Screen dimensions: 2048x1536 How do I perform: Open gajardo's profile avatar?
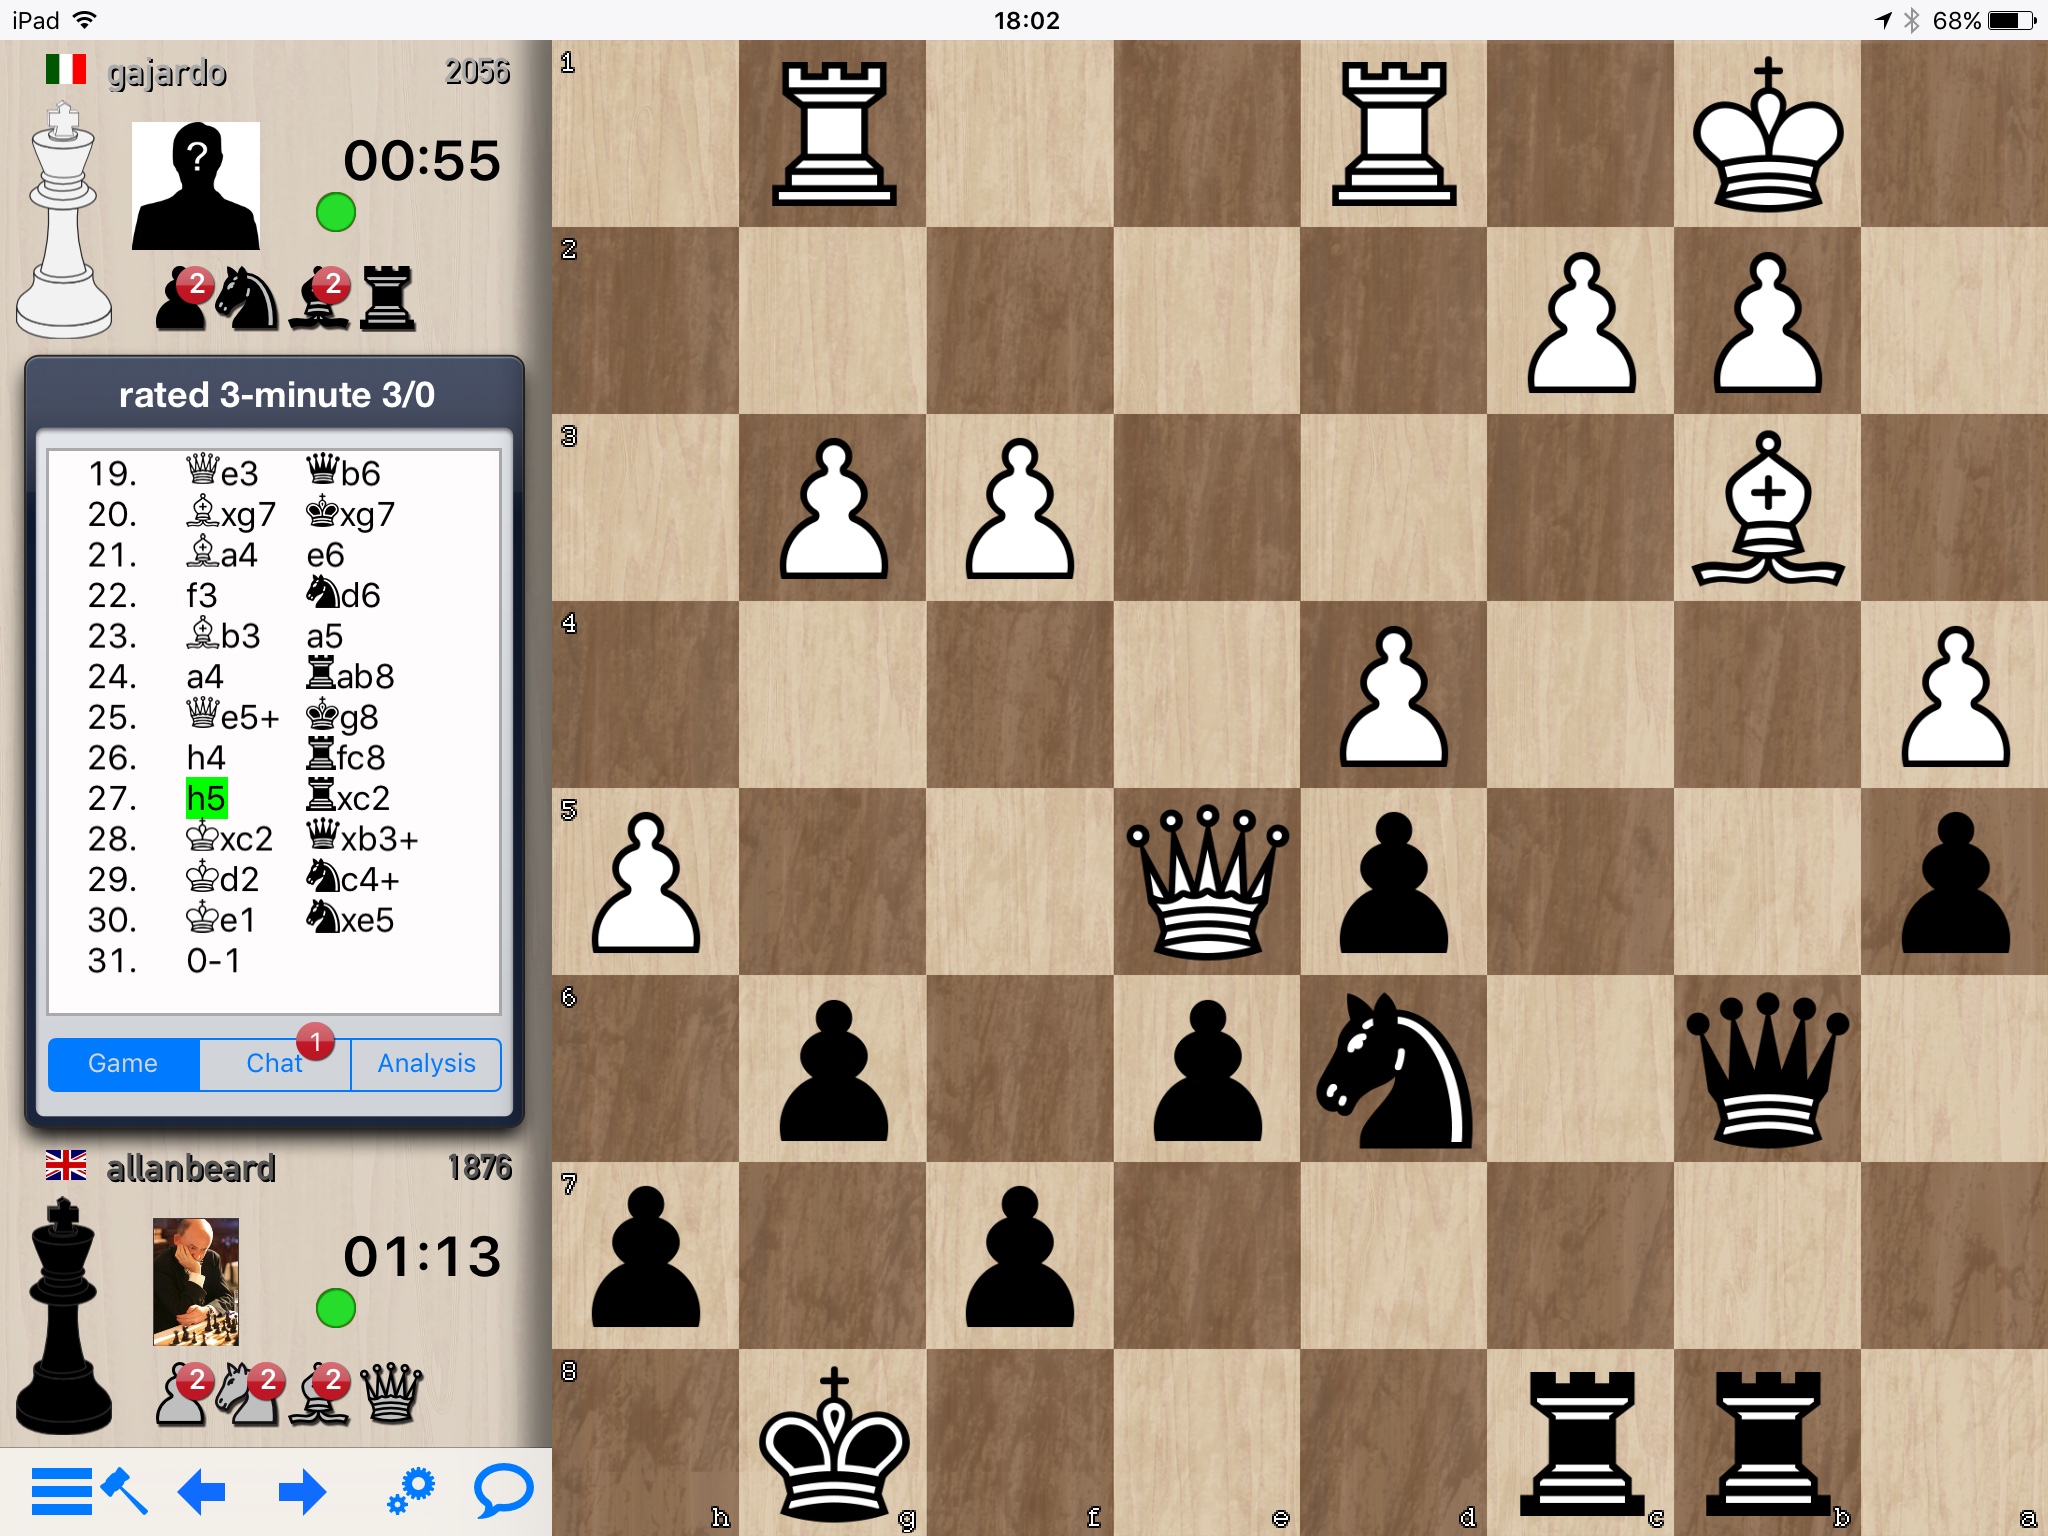196,186
